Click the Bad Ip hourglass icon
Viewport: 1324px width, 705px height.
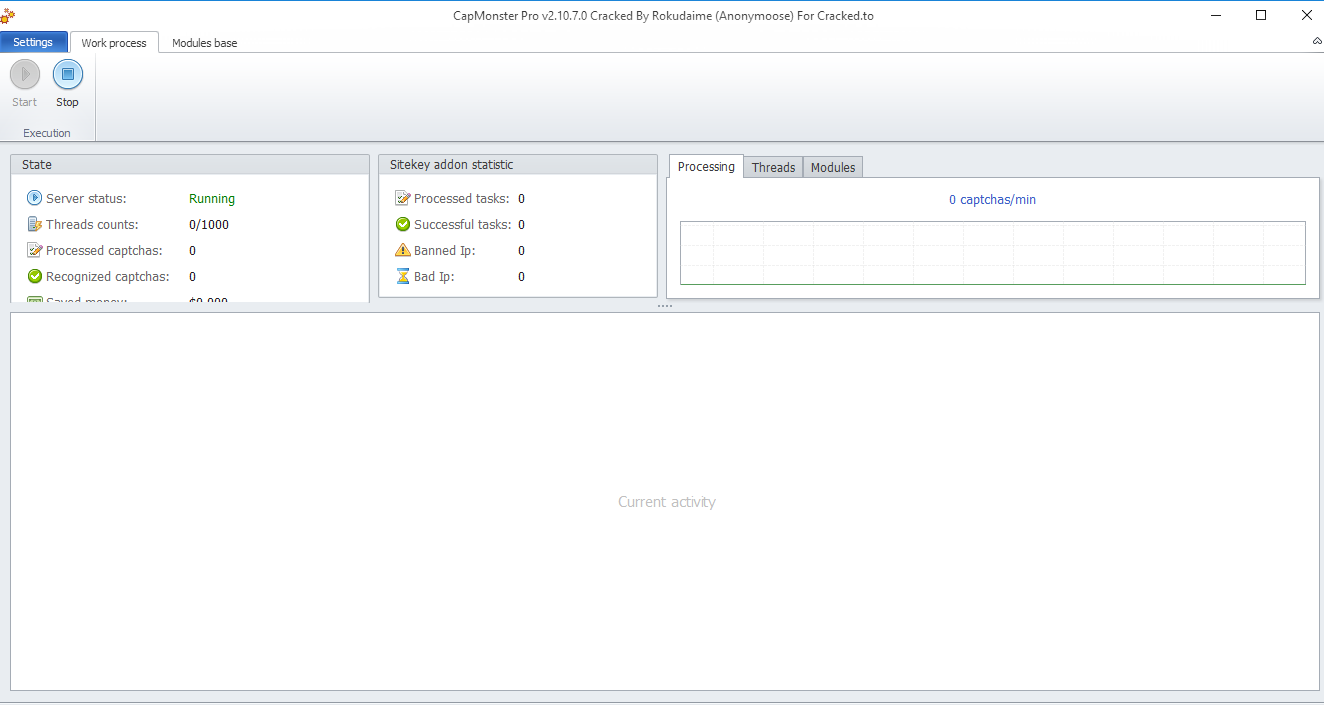(x=403, y=276)
